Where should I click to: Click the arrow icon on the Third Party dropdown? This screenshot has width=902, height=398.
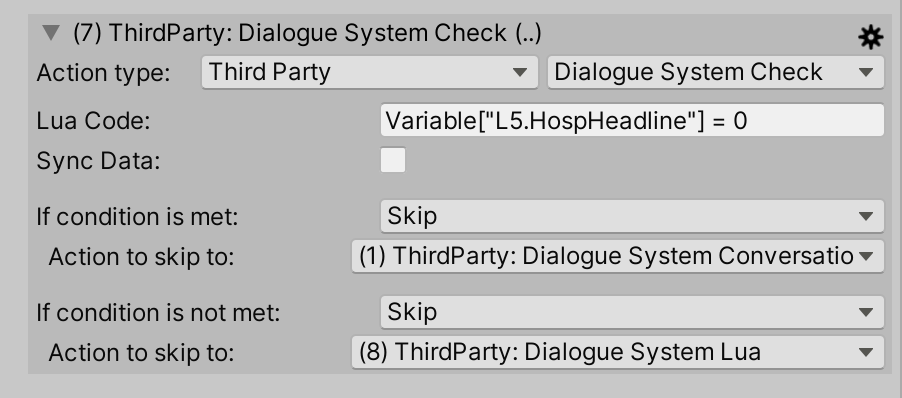(520, 73)
